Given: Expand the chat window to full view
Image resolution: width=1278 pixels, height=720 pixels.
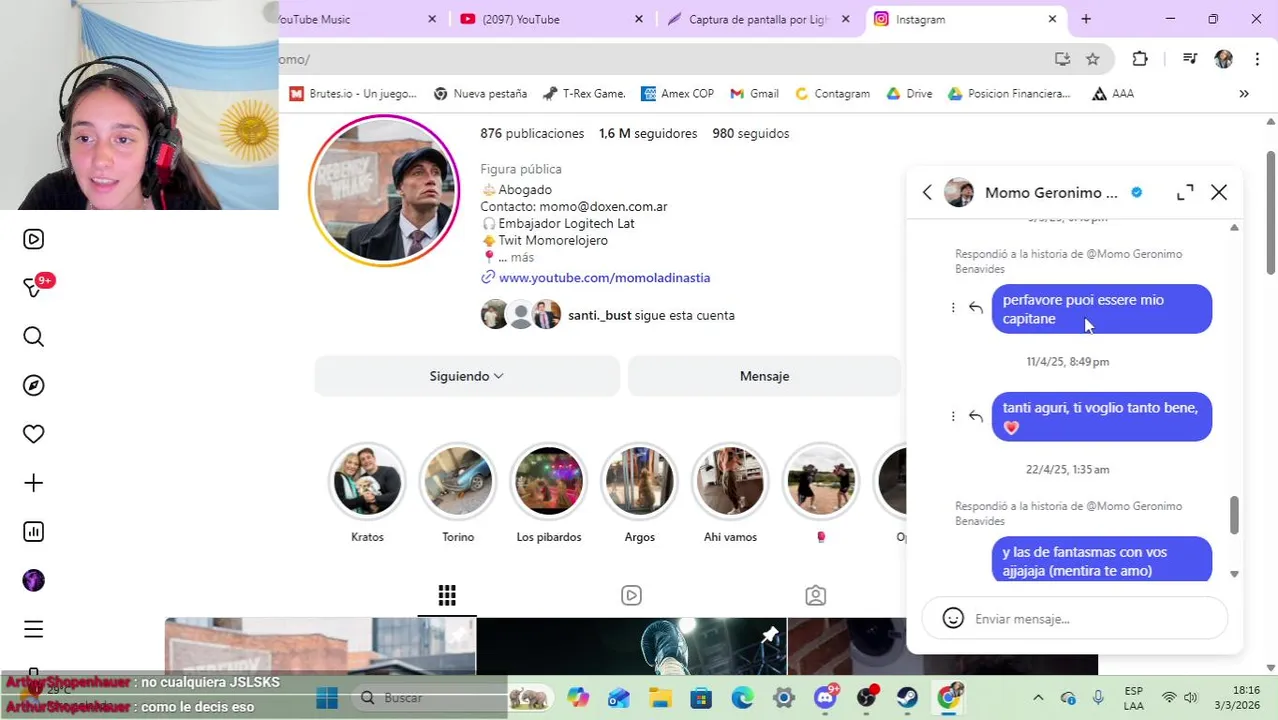Looking at the screenshot, I should pyautogui.click(x=1185, y=192).
